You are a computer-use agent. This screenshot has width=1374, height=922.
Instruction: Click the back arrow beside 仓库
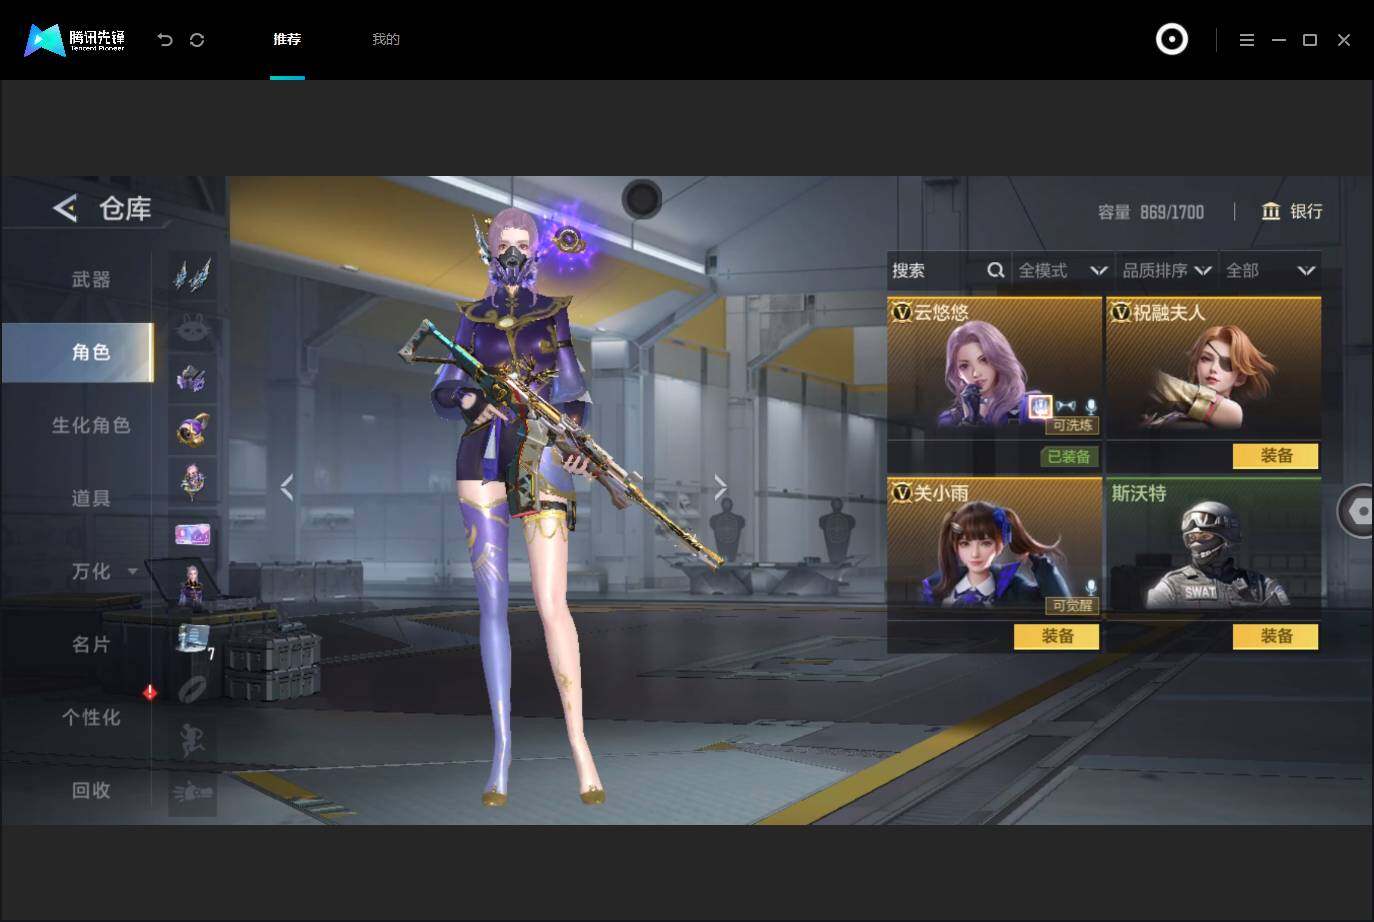pyautogui.click(x=65, y=208)
